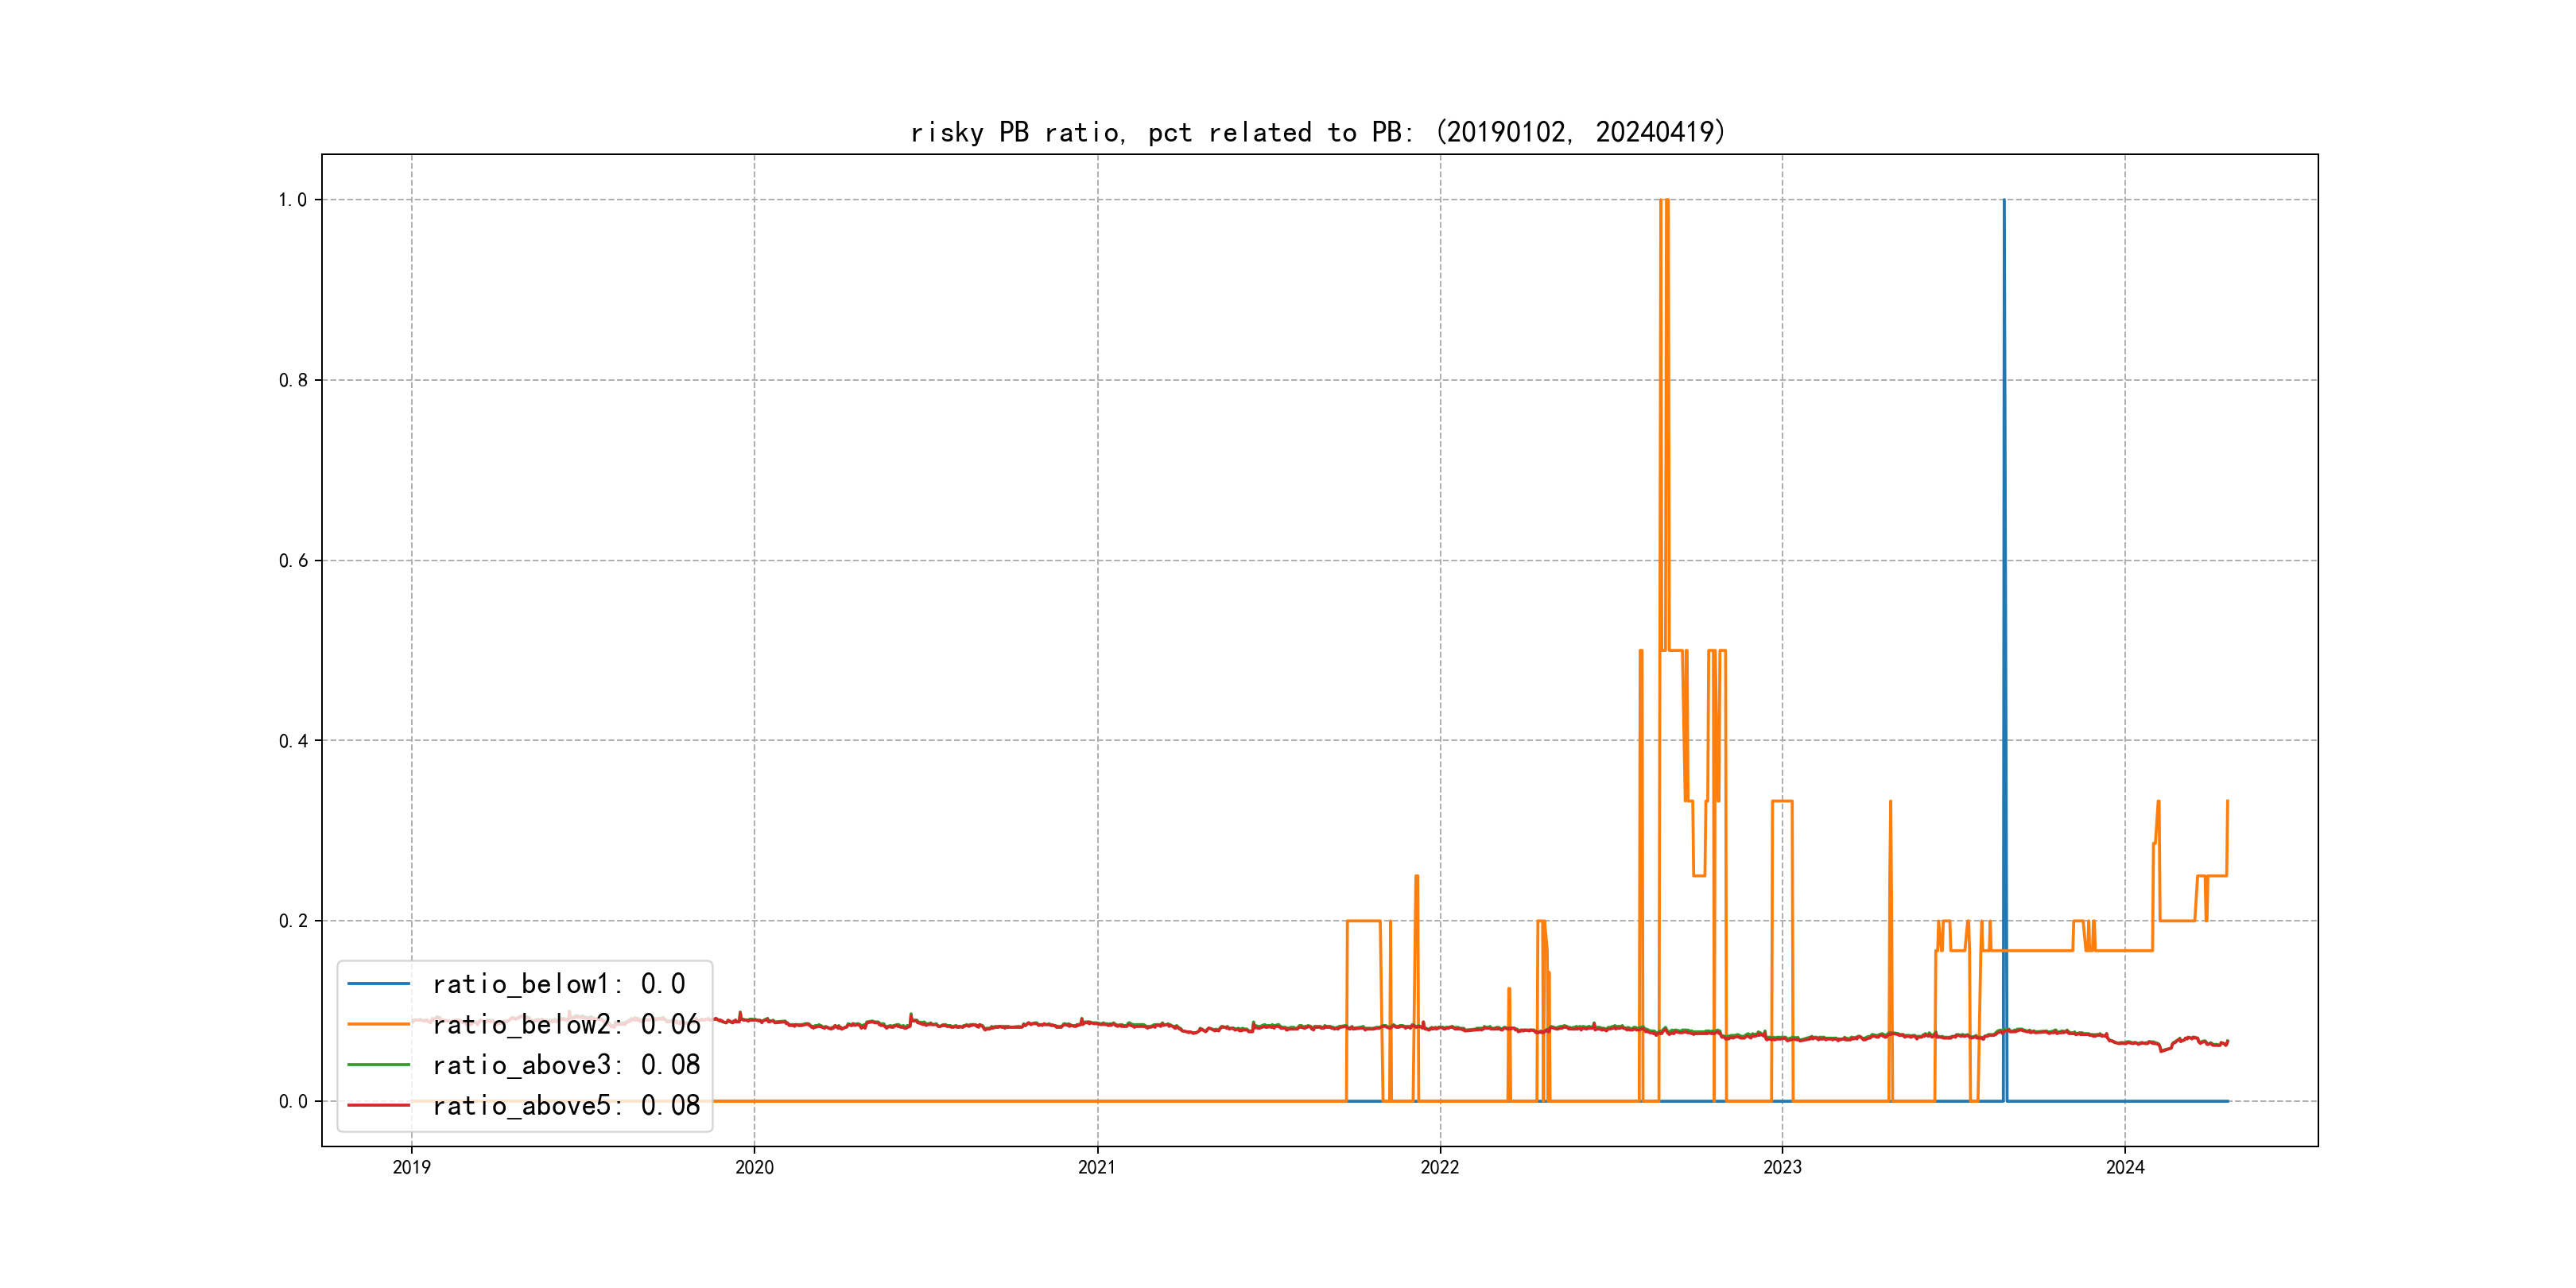The image size is (2576, 1288).
Task: Click the orange ratio_below2 legend line
Action: [378, 1024]
